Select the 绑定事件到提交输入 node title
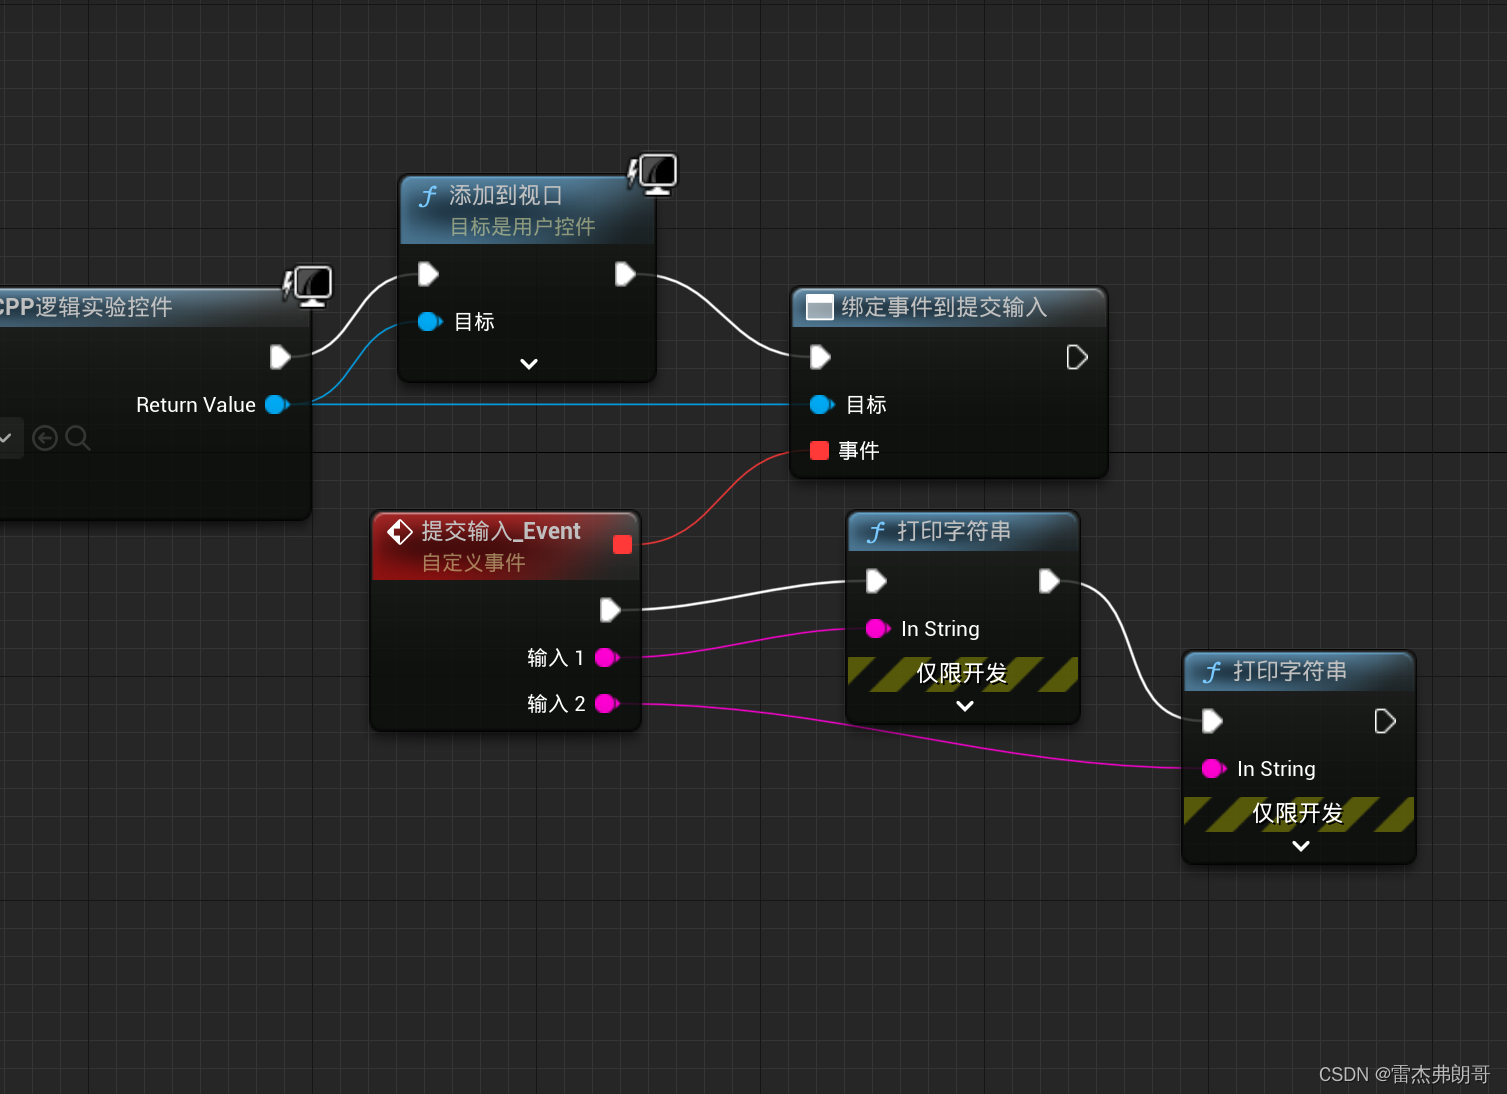This screenshot has height=1094, width=1507. [x=944, y=307]
